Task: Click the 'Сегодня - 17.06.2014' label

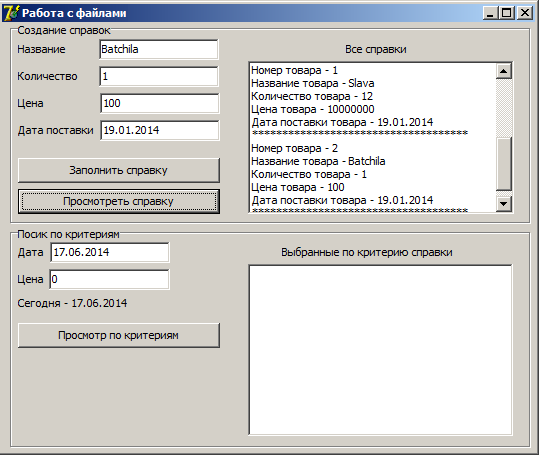Action: [72, 303]
